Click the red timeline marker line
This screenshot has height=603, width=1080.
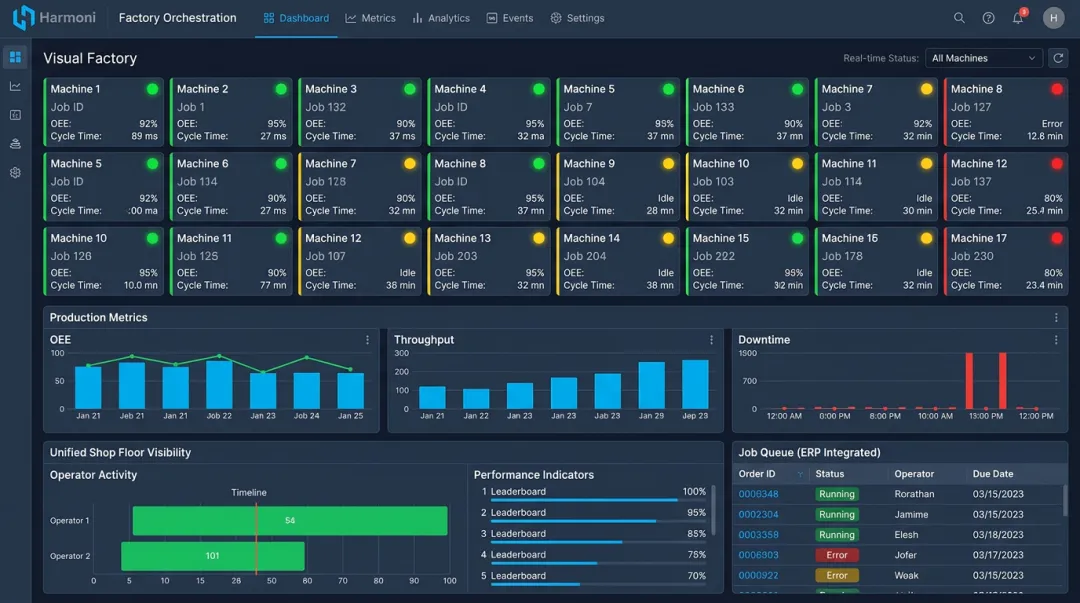(x=256, y=539)
